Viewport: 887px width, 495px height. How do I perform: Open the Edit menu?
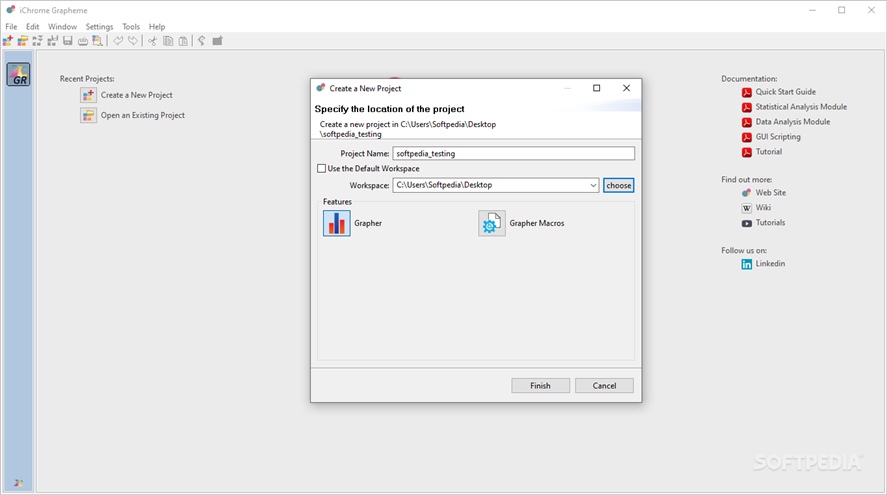(x=32, y=27)
